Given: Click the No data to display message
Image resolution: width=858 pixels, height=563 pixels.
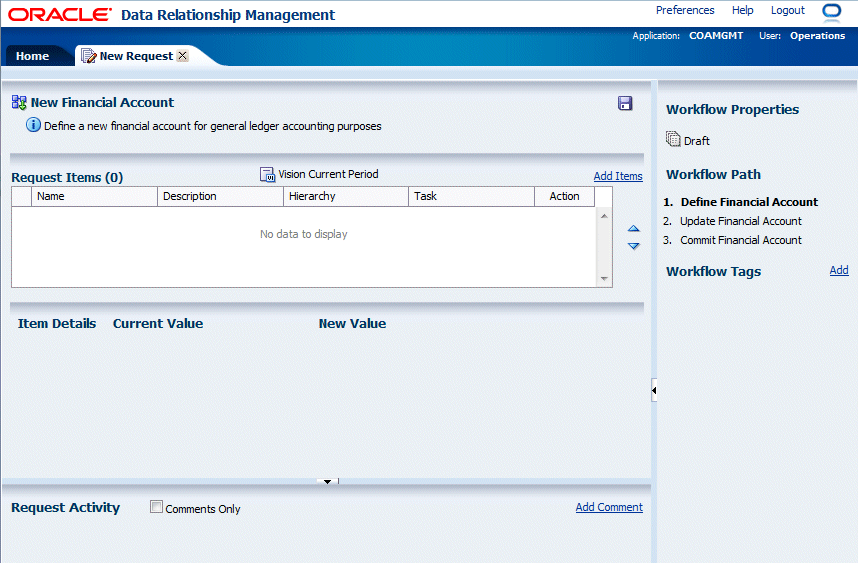Looking at the screenshot, I should coord(304,234).
